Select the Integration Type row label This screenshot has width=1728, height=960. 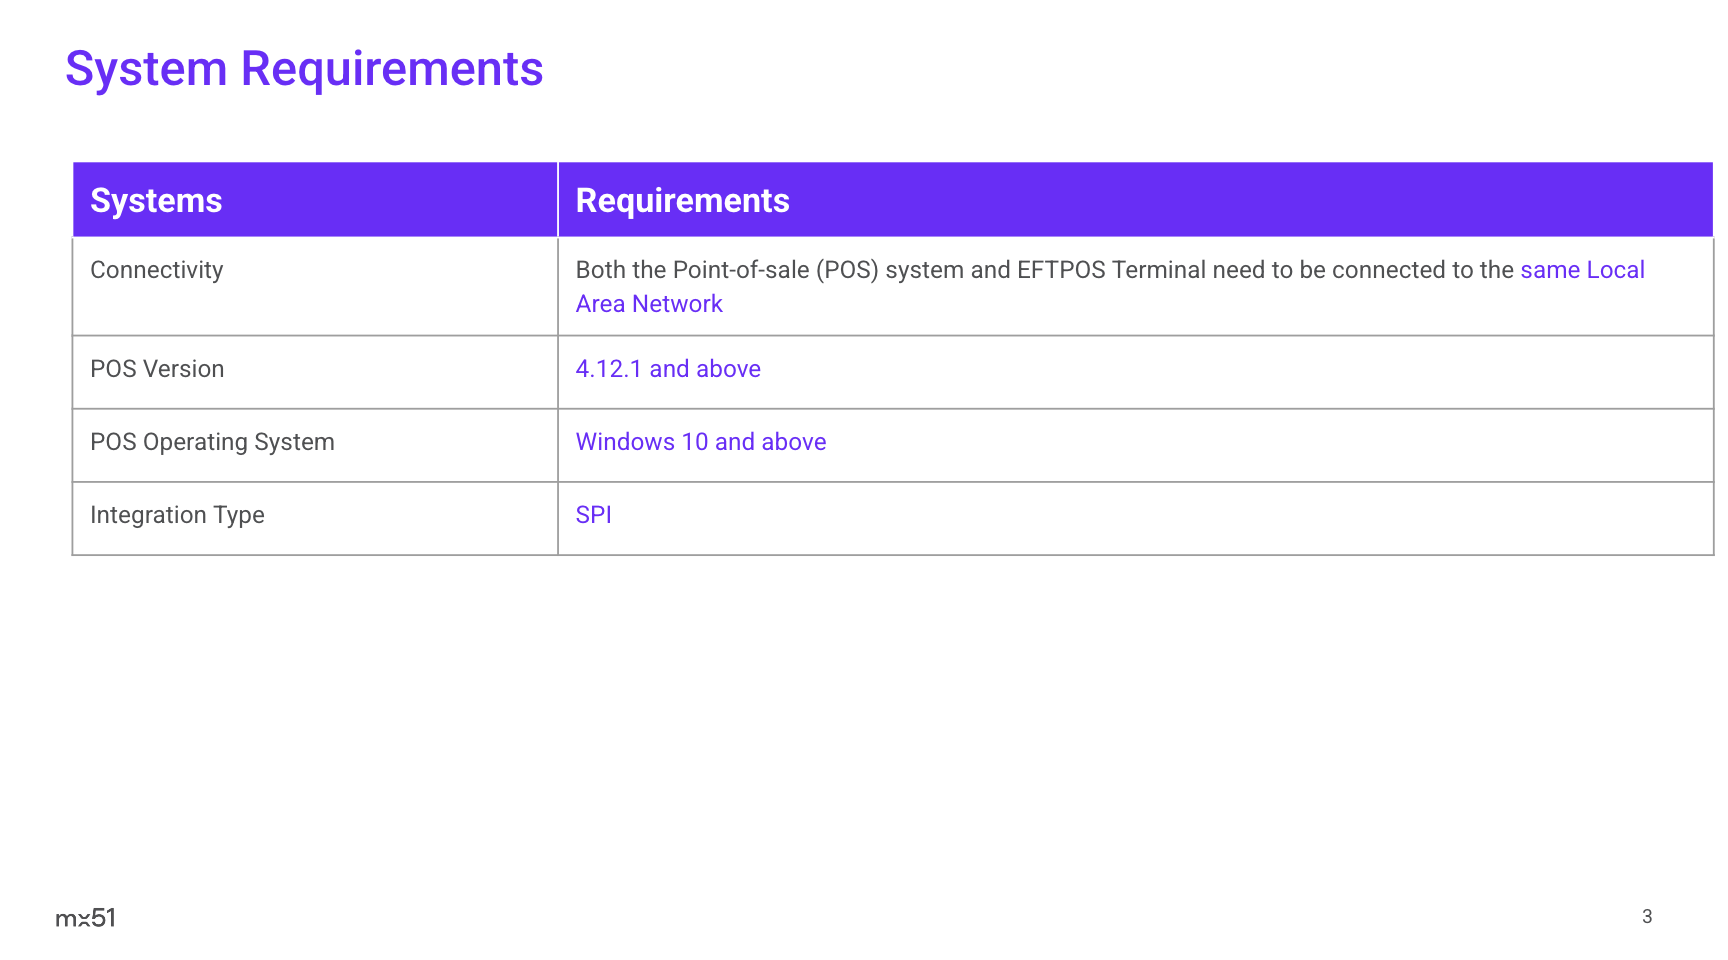pos(177,515)
